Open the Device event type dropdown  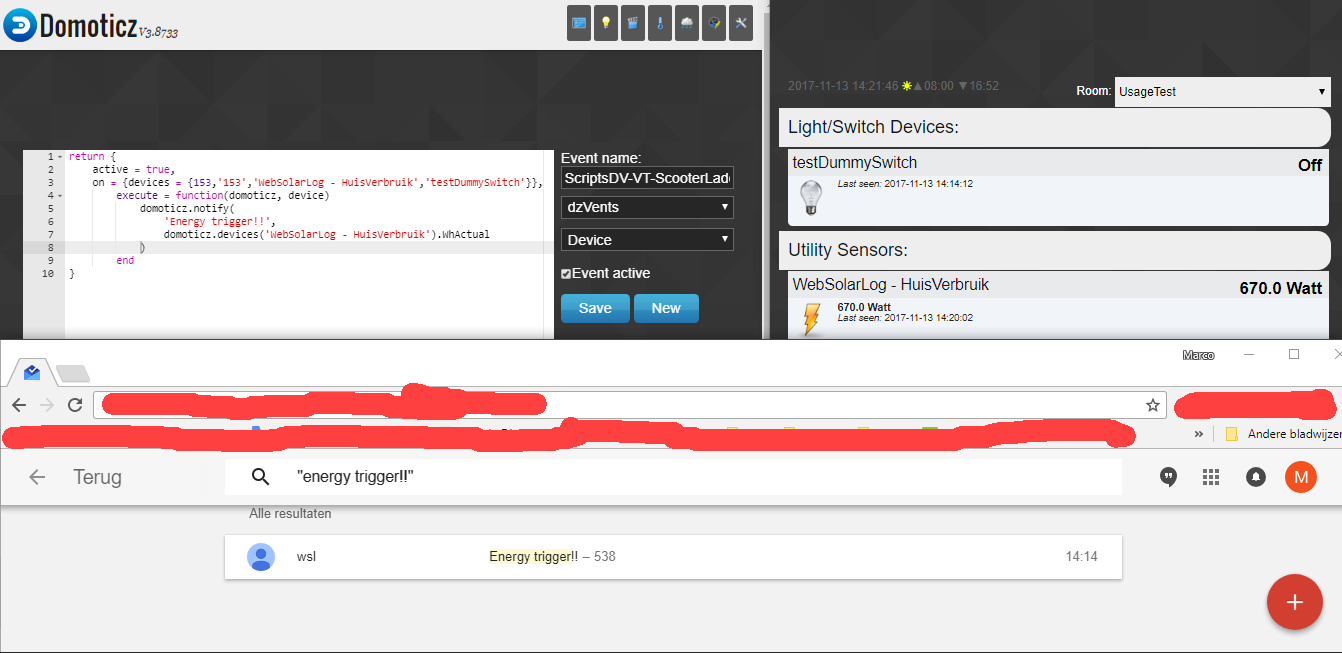(x=647, y=240)
